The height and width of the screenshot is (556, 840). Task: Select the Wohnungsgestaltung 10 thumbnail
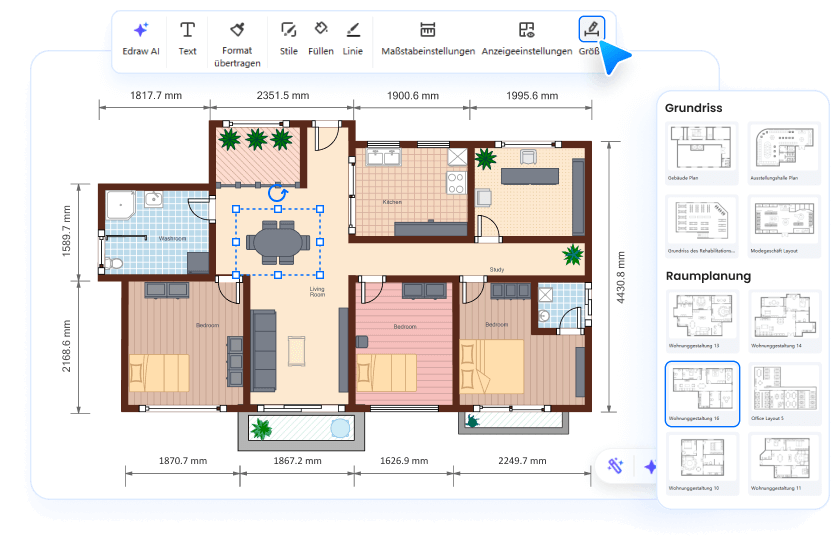pyautogui.click(x=701, y=462)
